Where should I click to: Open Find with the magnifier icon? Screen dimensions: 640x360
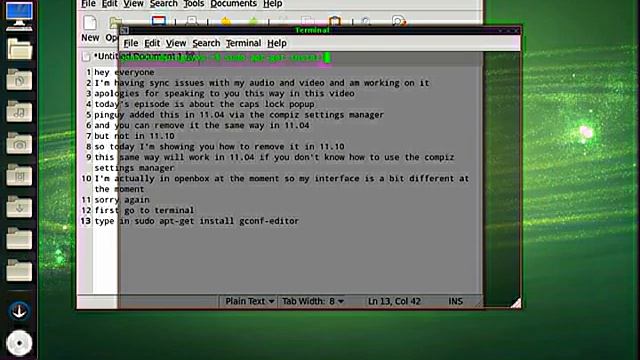pyautogui.click(x=366, y=21)
